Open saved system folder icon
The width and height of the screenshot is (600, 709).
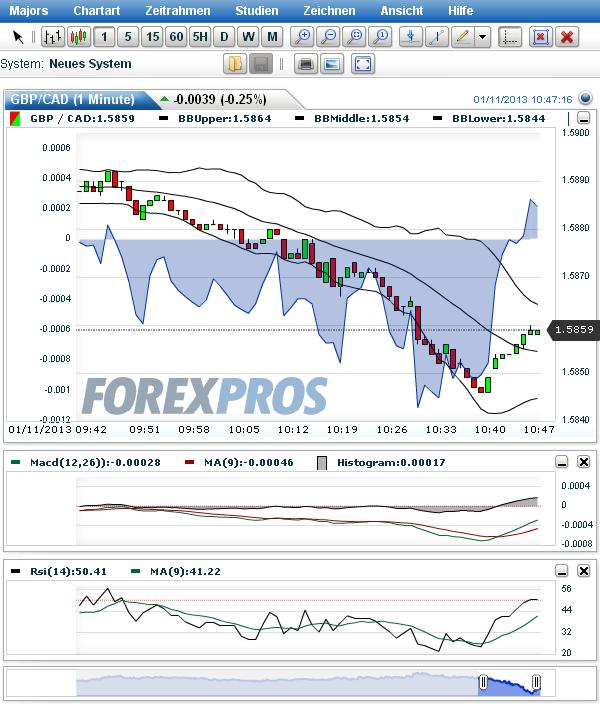235,64
